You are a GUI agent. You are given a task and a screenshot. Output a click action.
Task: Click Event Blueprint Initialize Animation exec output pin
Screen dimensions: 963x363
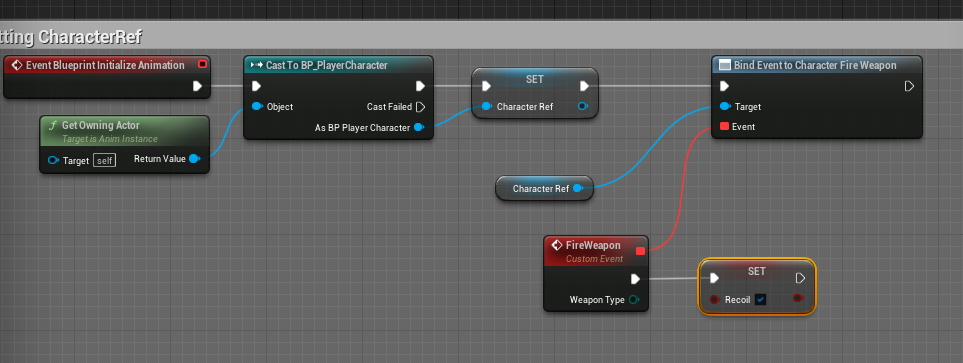[197, 86]
